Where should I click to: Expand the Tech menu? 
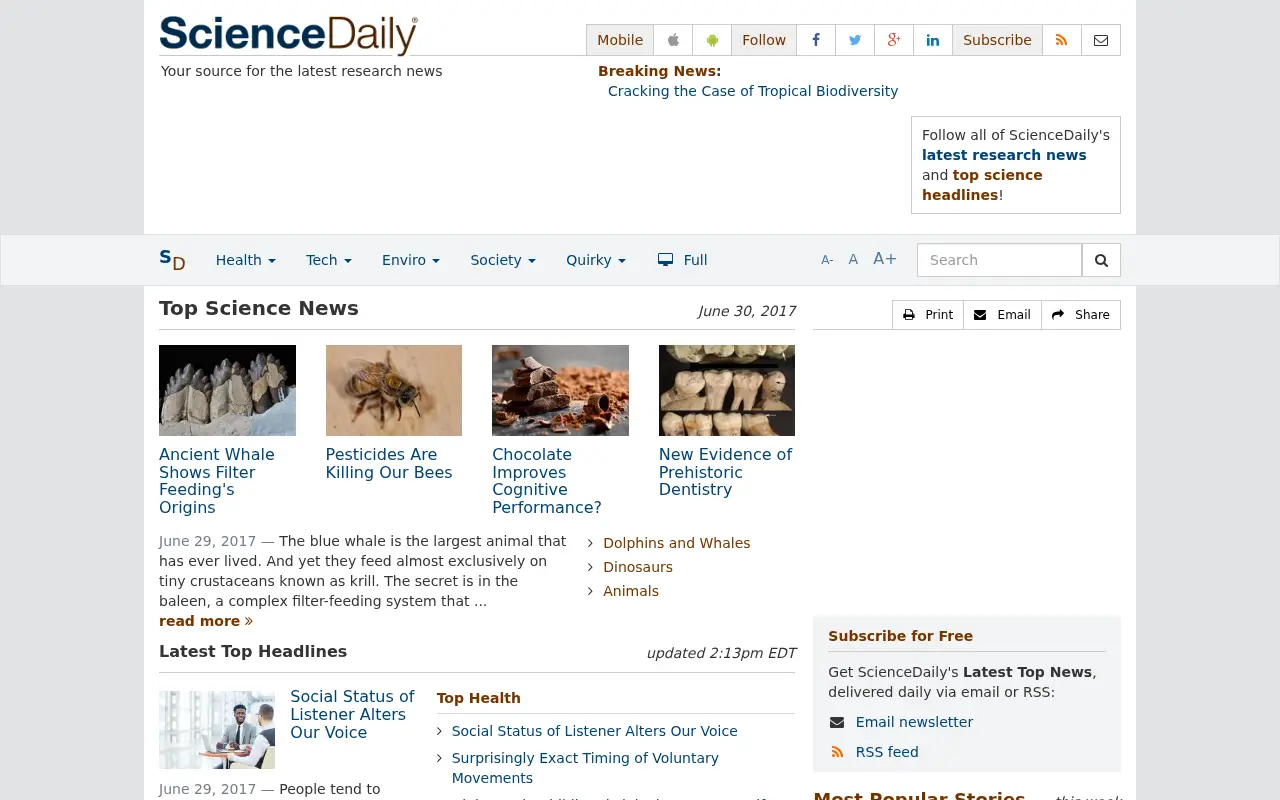tap(329, 260)
